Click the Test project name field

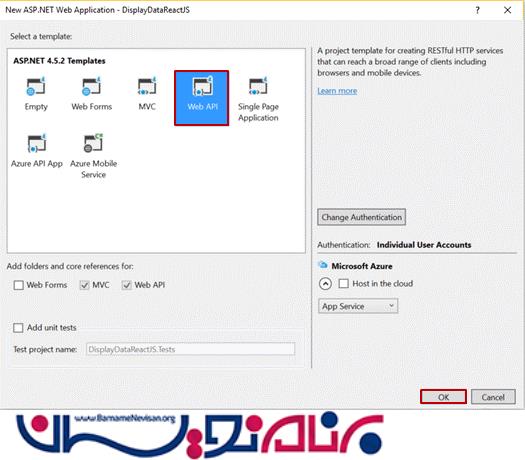pos(191,349)
